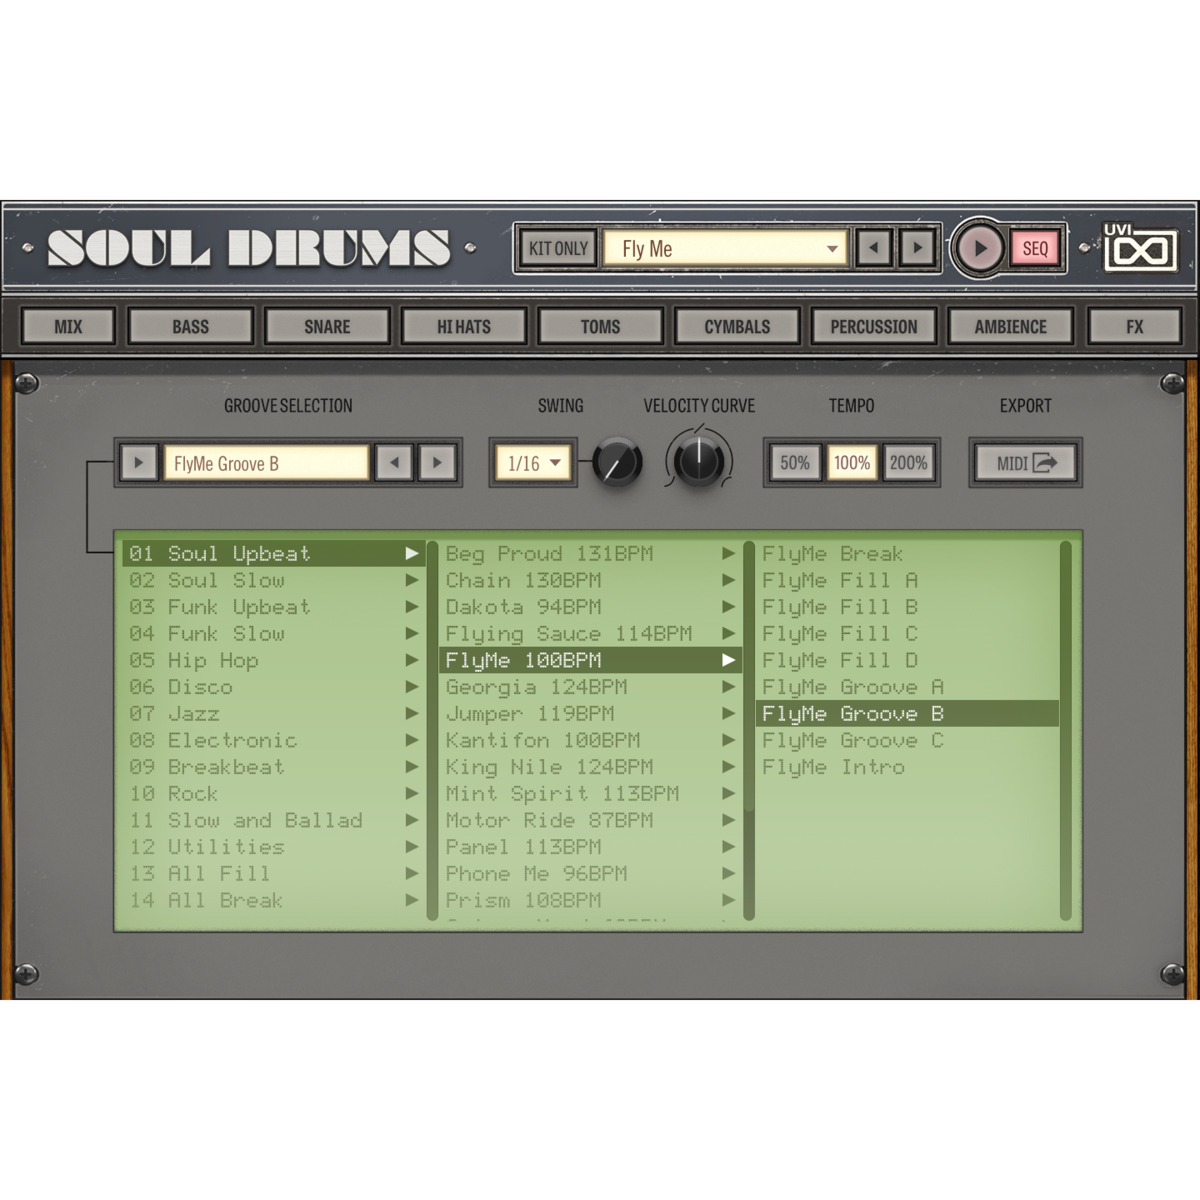This screenshot has width=1200, height=1200.
Task: Switch to the CYMBALS tab
Action: click(x=737, y=326)
